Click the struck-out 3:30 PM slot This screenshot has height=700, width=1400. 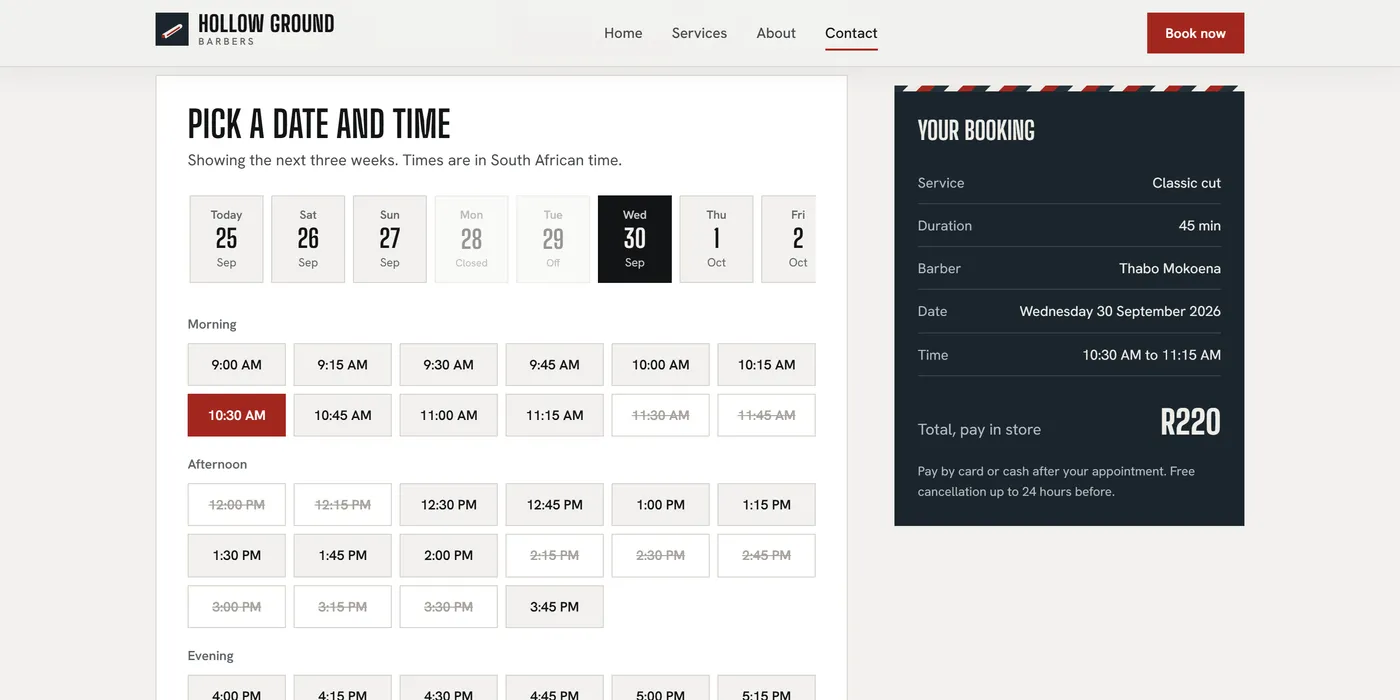point(449,607)
